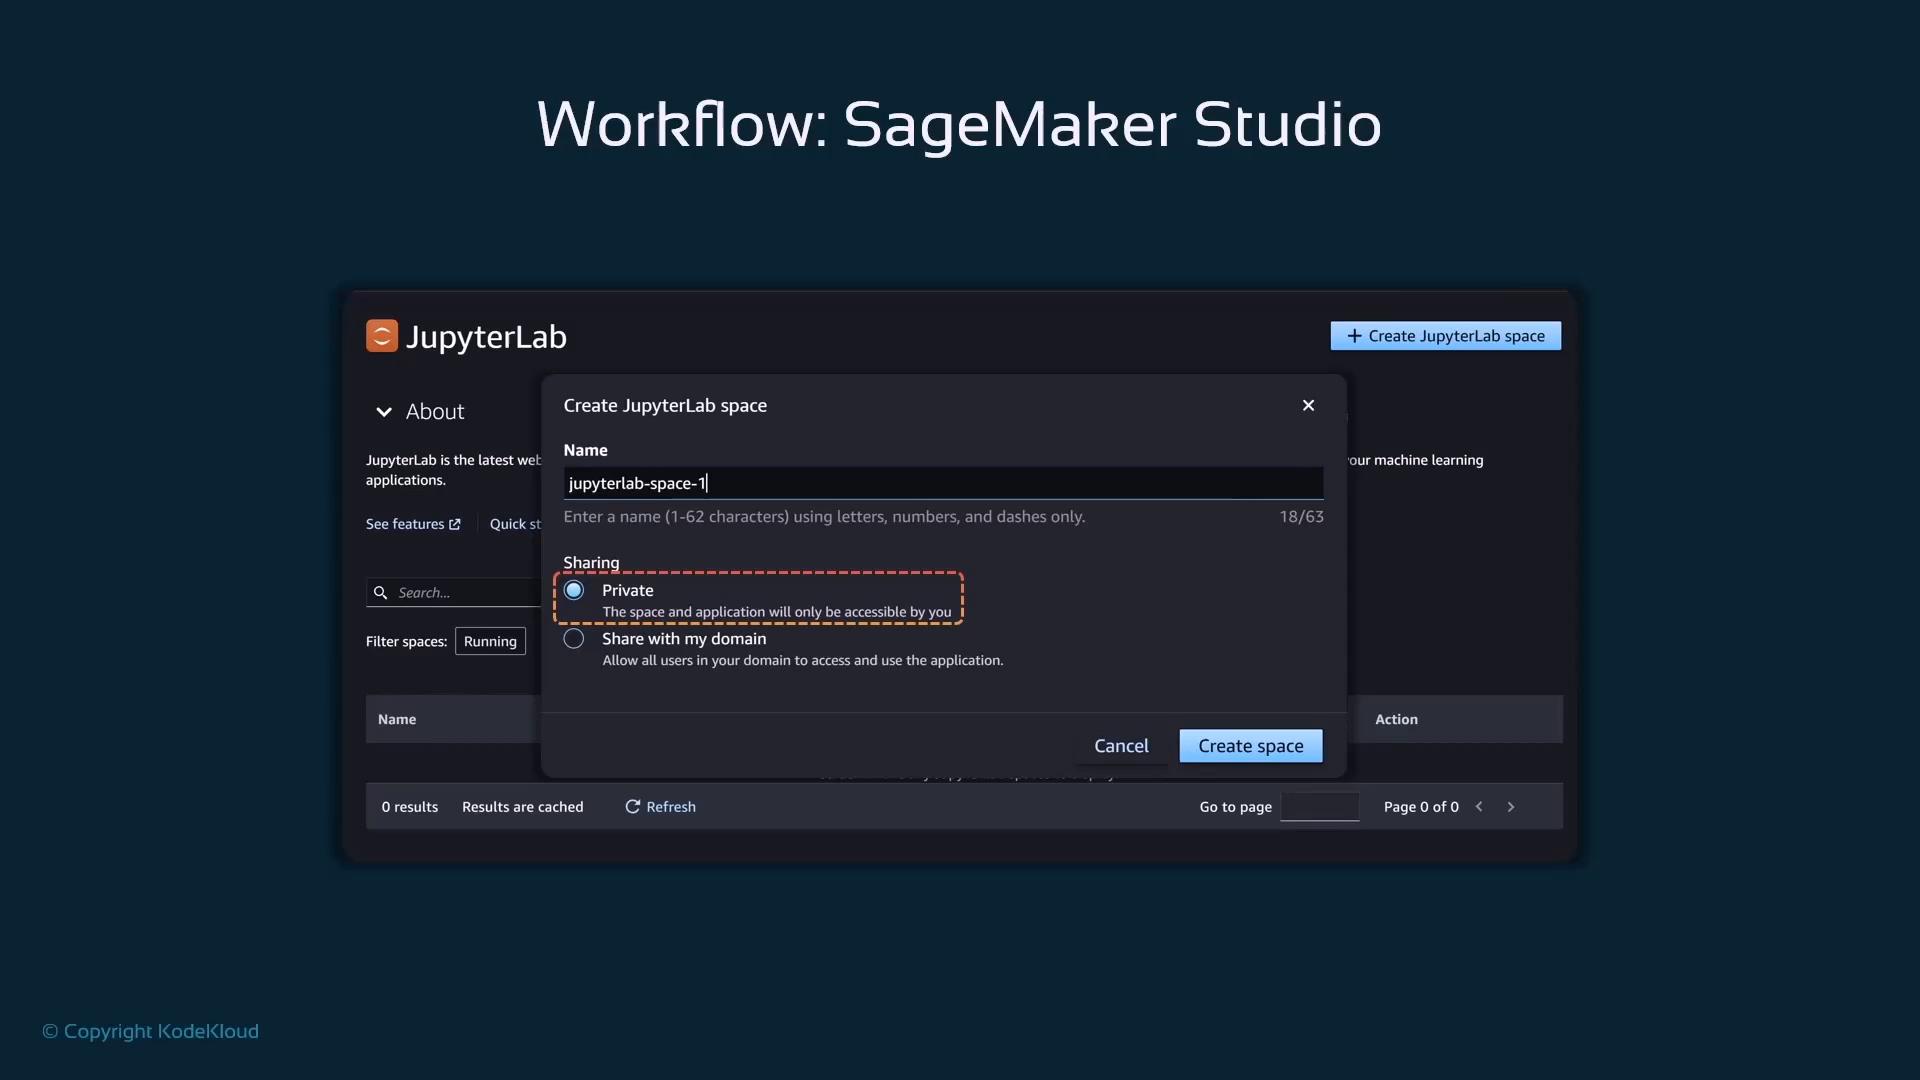Click the Name column header

[x=397, y=720]
